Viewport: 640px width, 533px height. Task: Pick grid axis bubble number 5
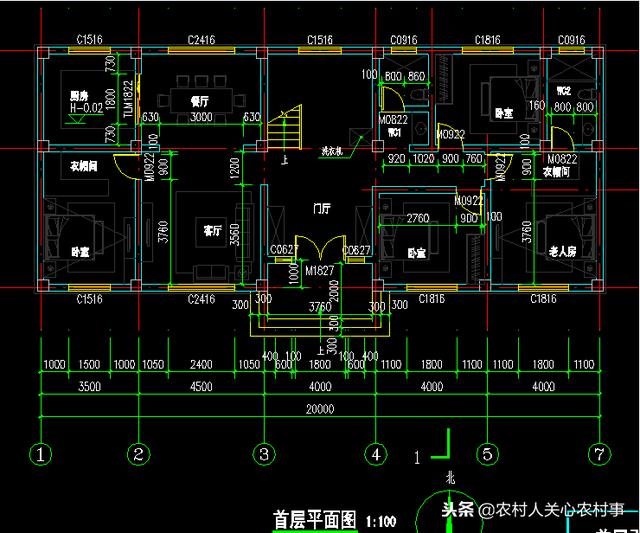click(x=487, y=455)
